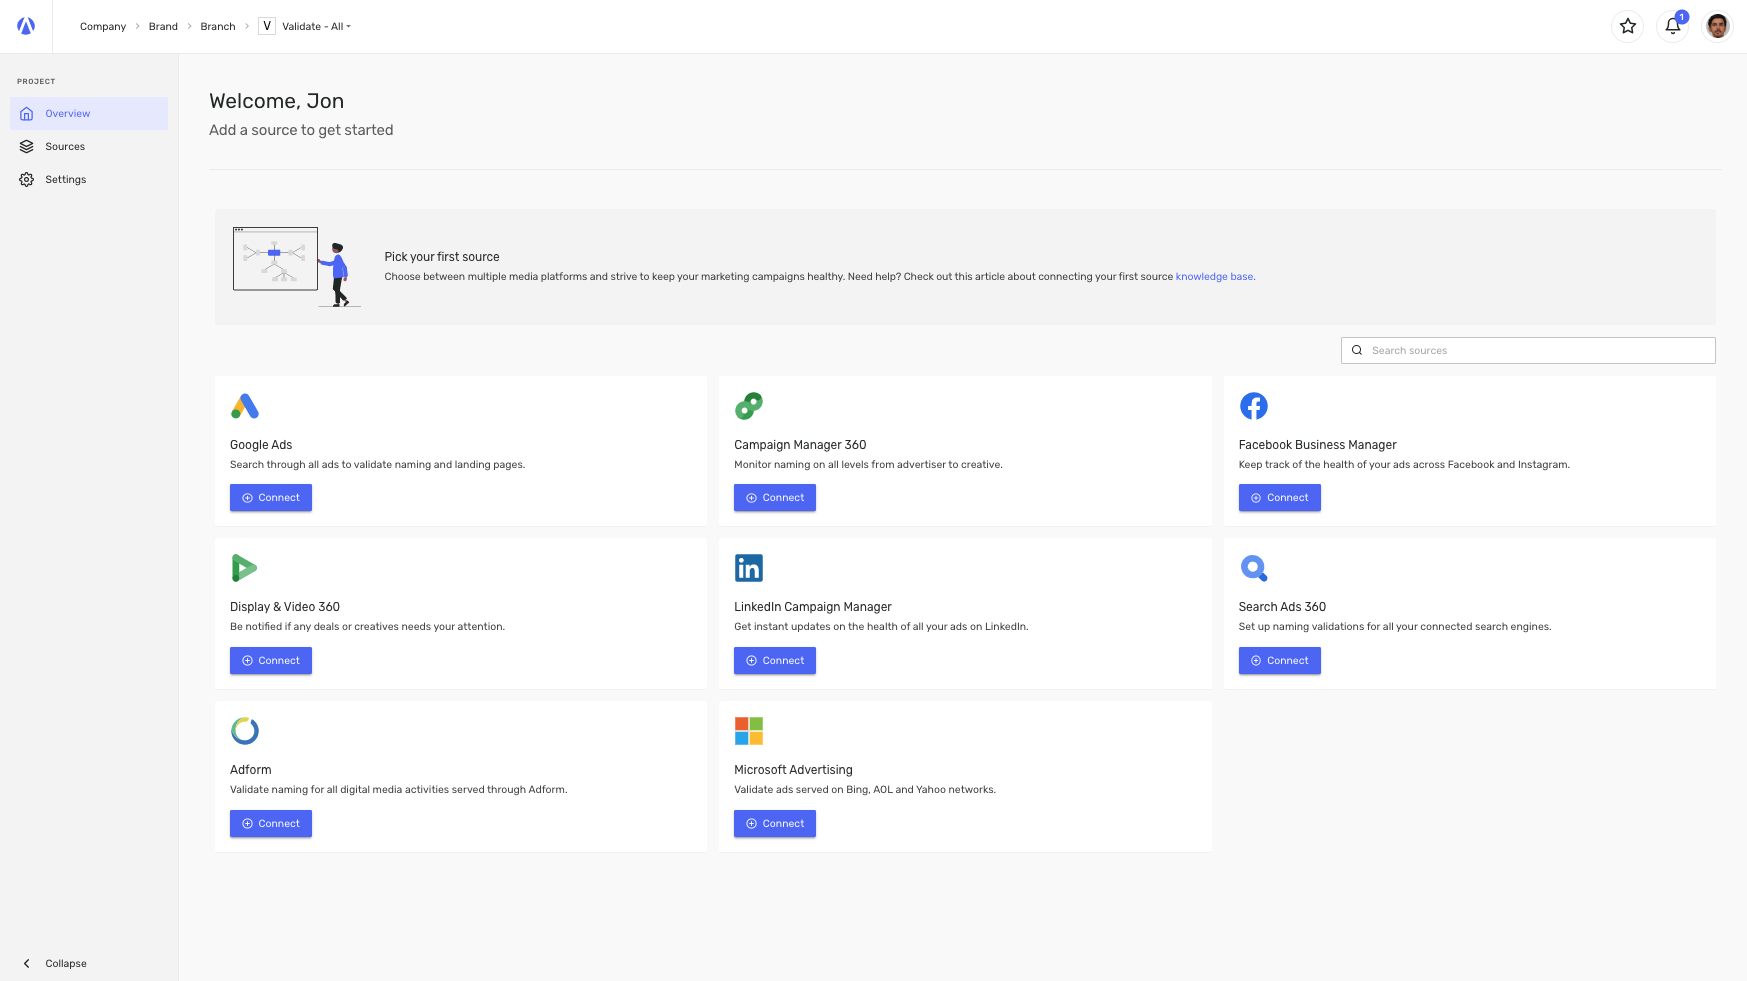1747x981 pixels.
Task: Click the star favorites icon
Action: pyautogui.click(x=1628, y=26)
